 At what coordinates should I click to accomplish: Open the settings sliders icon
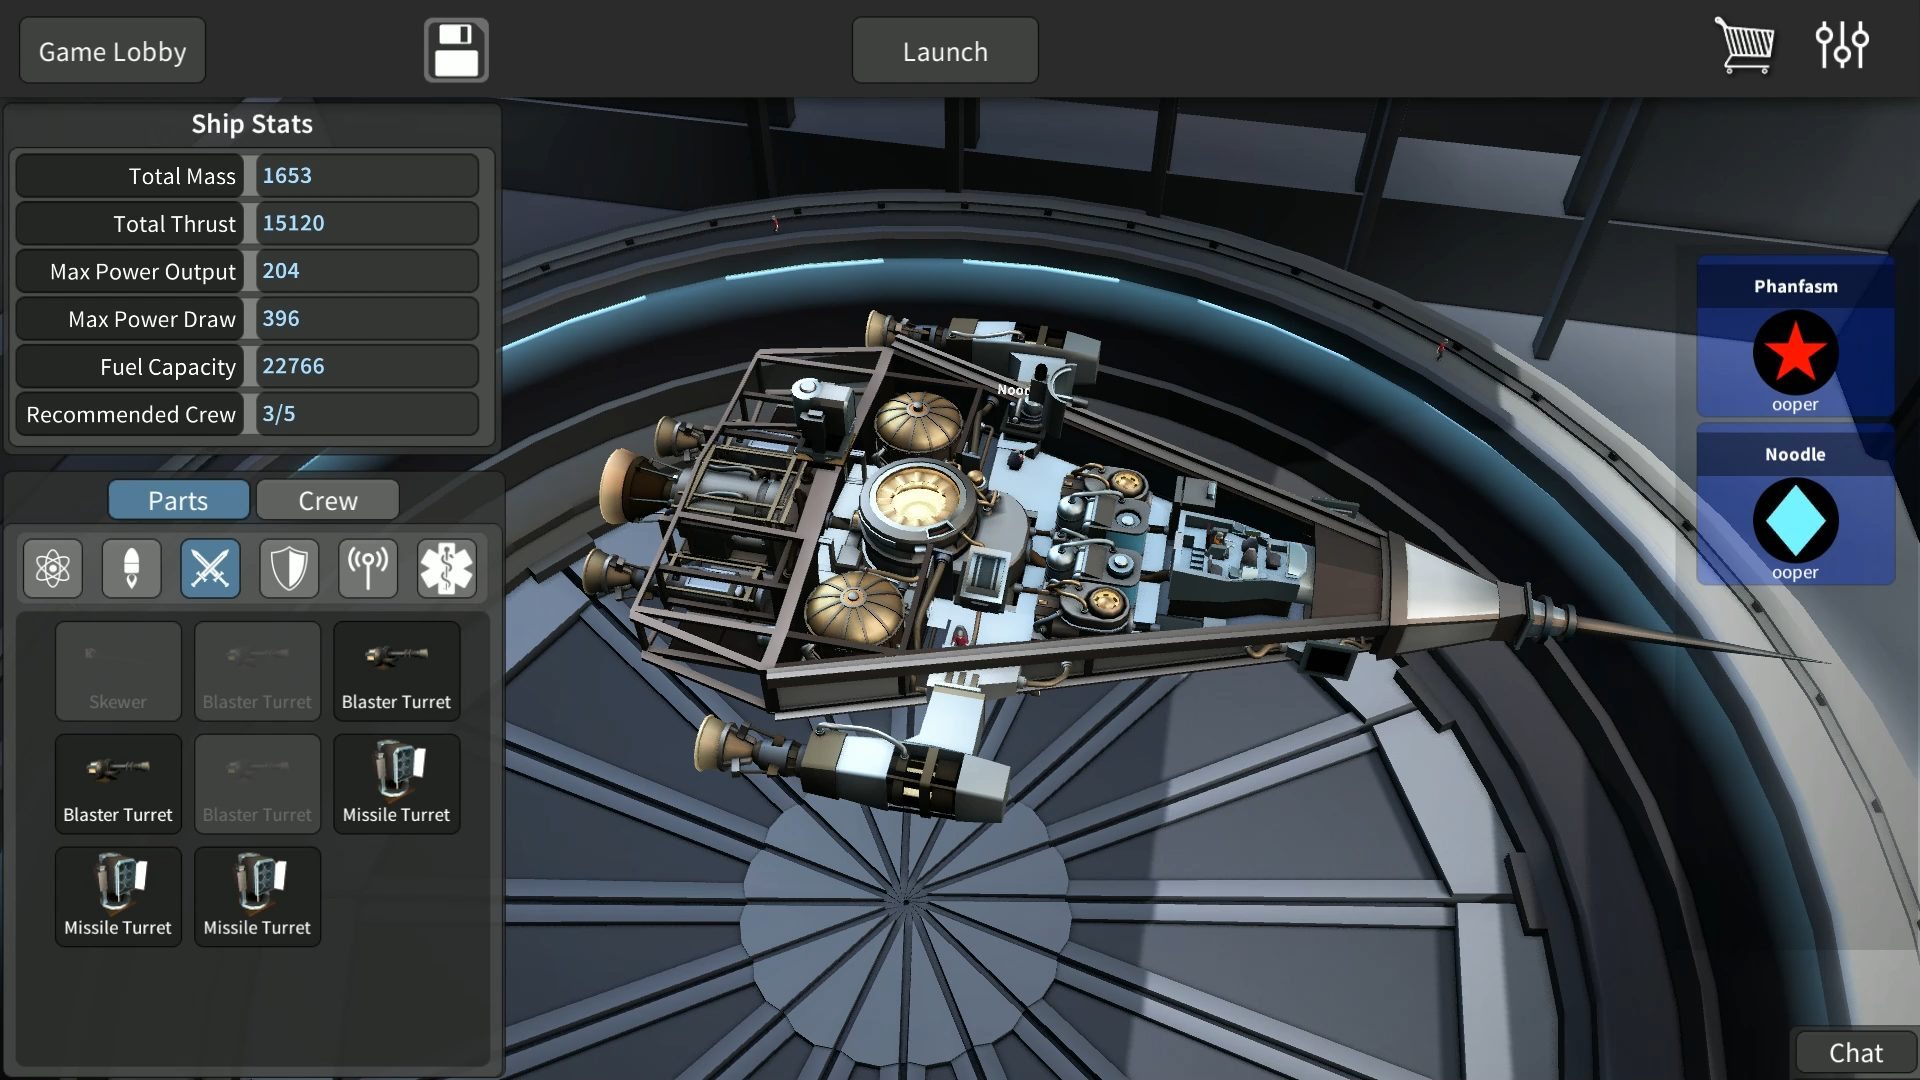coord(1841,46)
